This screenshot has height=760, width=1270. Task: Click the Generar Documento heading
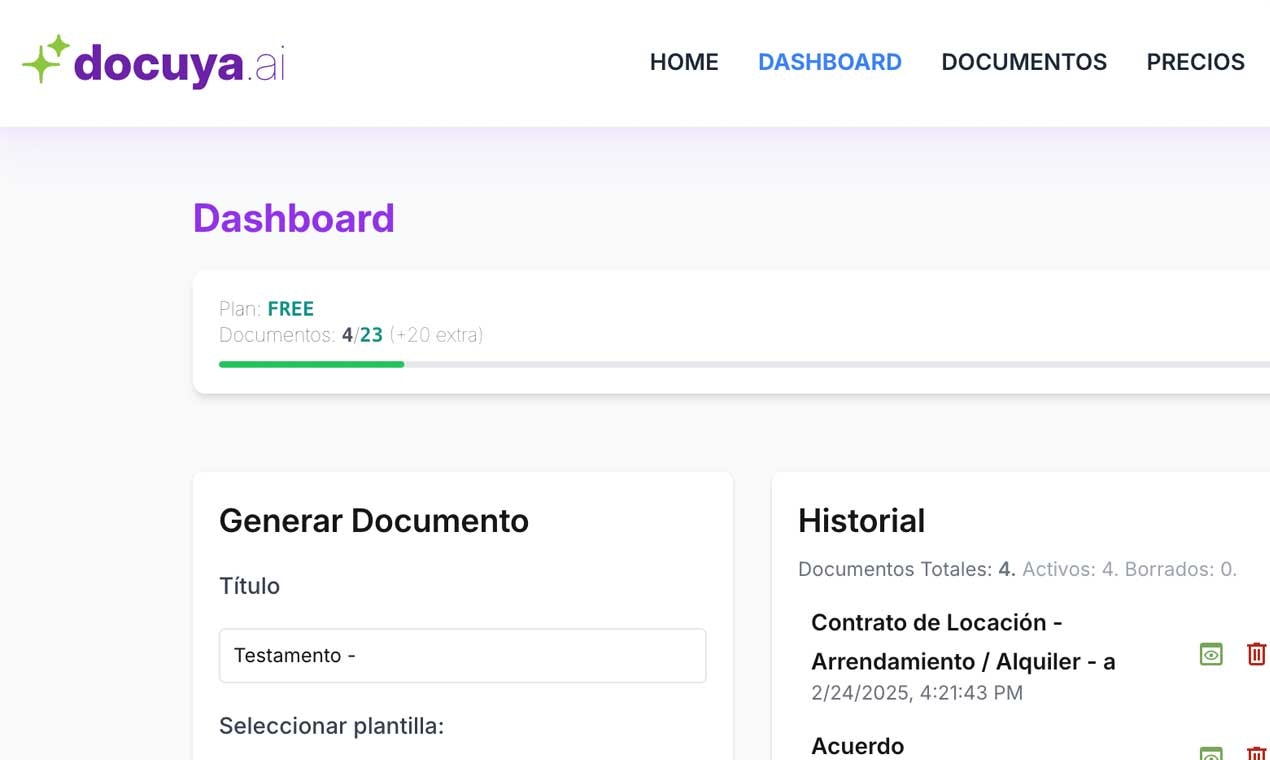point(373,520)
